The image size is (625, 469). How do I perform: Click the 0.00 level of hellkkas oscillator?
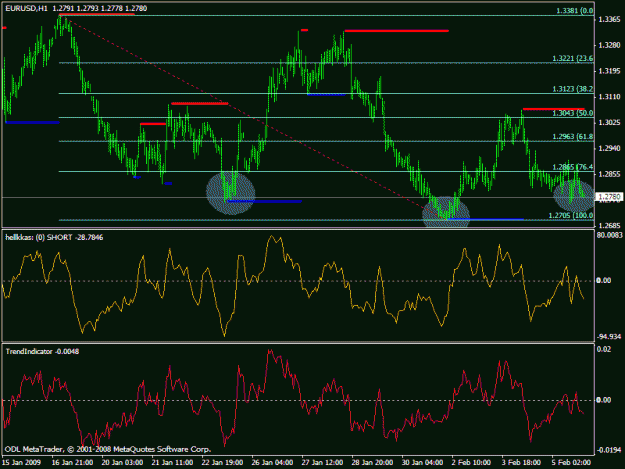603,281
